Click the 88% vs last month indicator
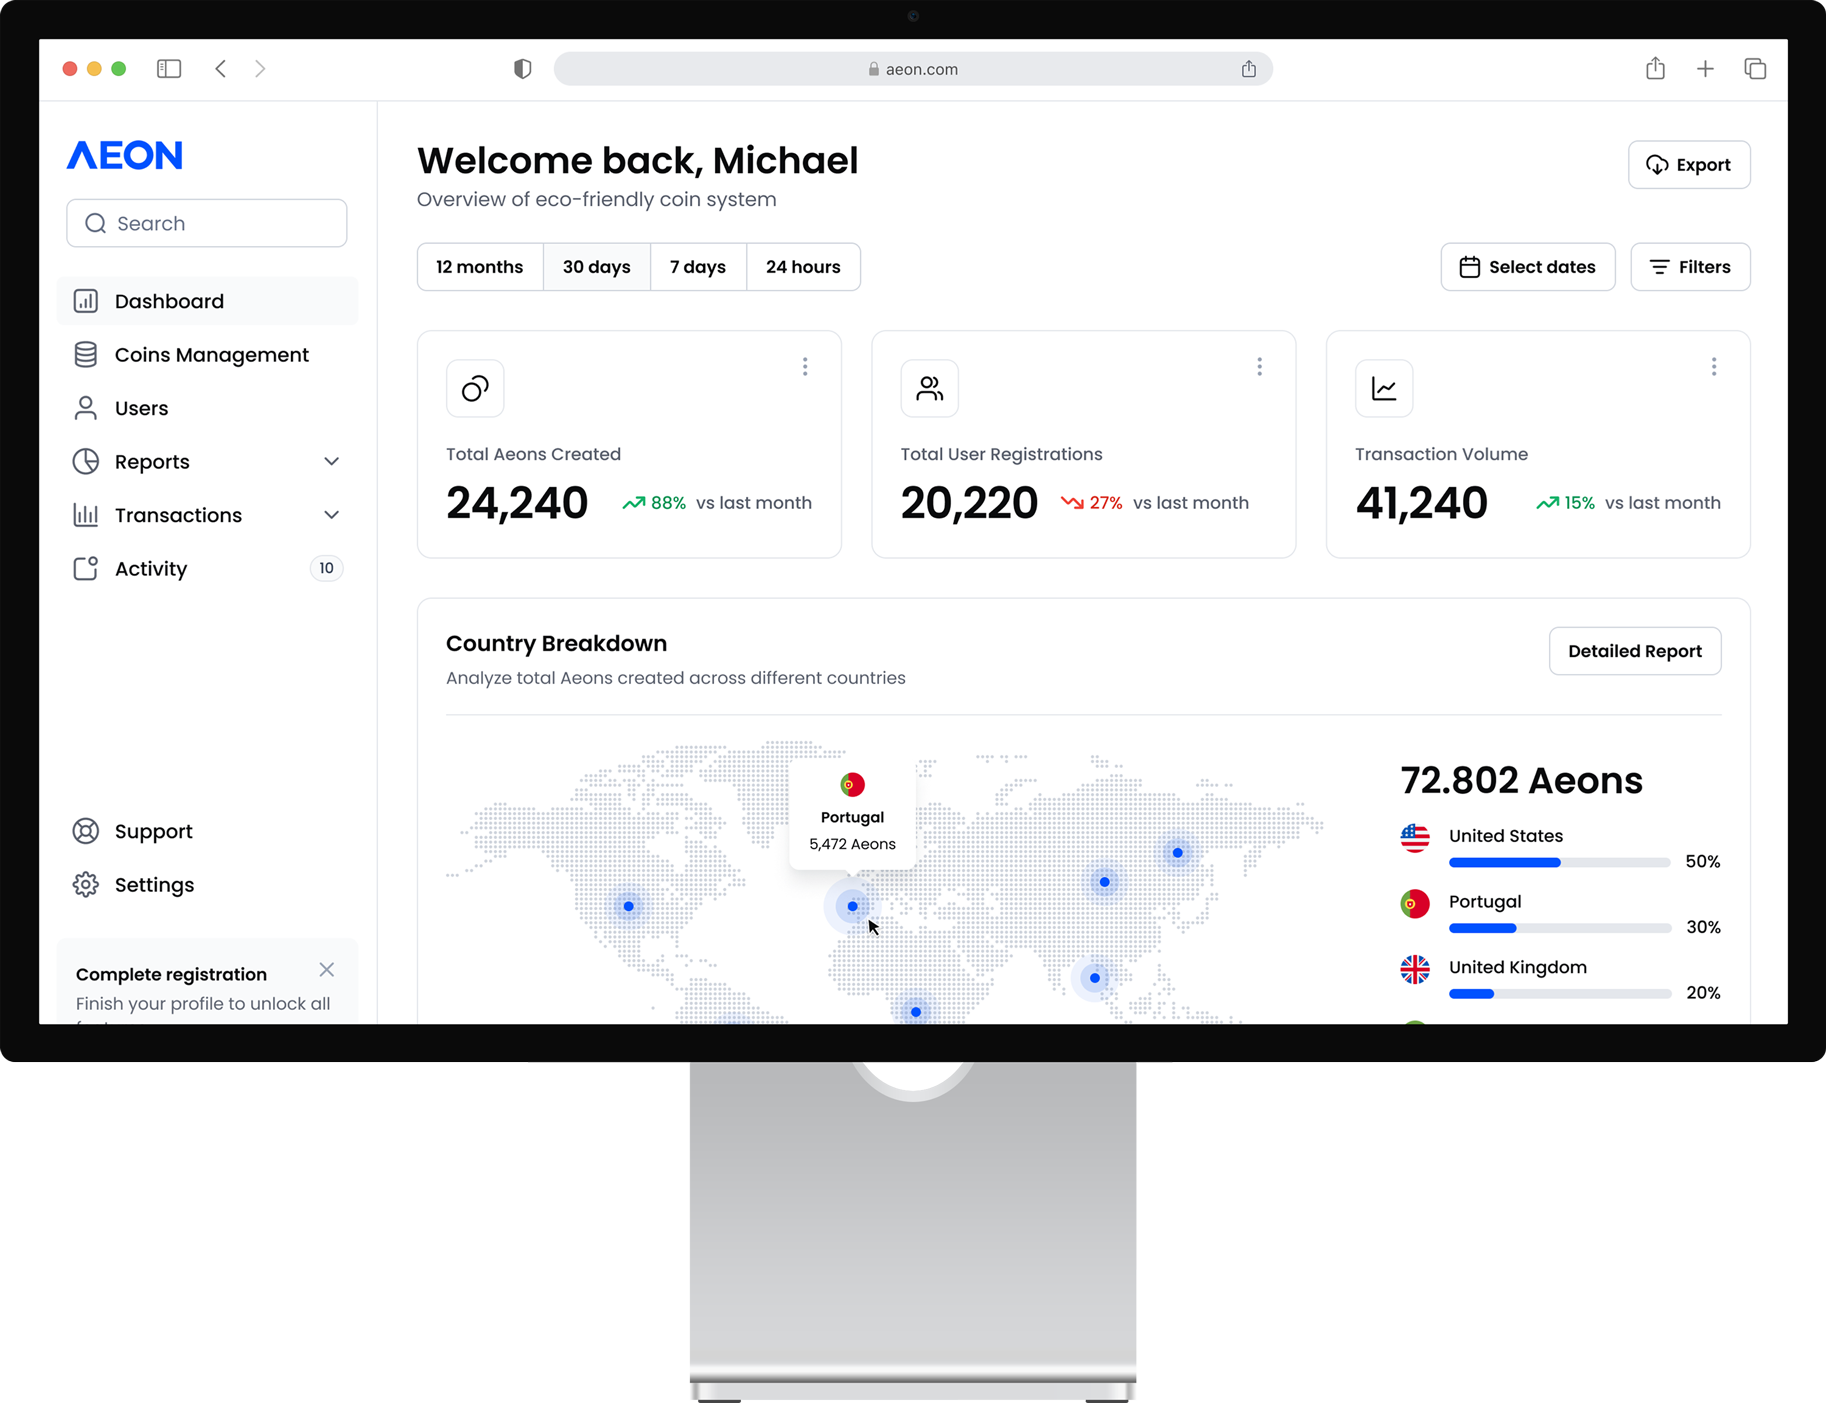 coord(717,503)
